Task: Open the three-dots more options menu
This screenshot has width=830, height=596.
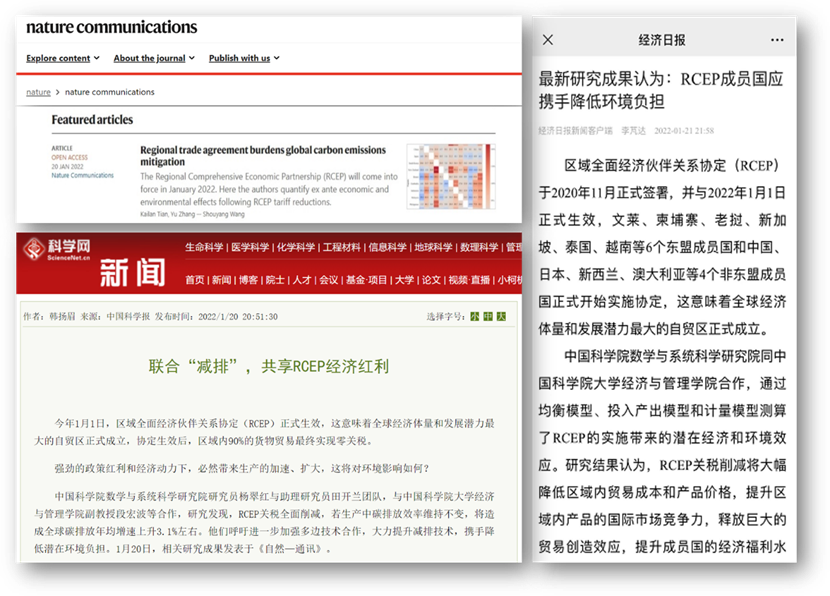Action: pyautogui.click(x=777, y=40)
